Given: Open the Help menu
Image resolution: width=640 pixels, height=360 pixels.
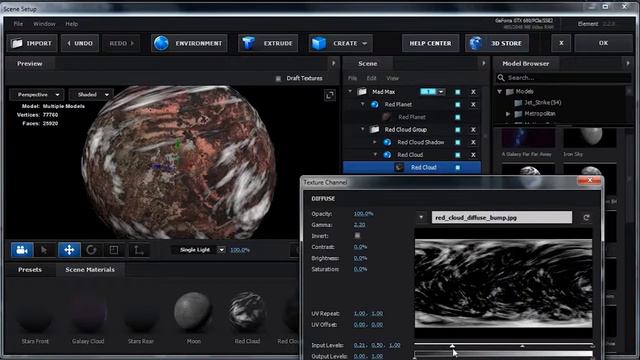Looking at the screenshot, I should tap(71, 24).
